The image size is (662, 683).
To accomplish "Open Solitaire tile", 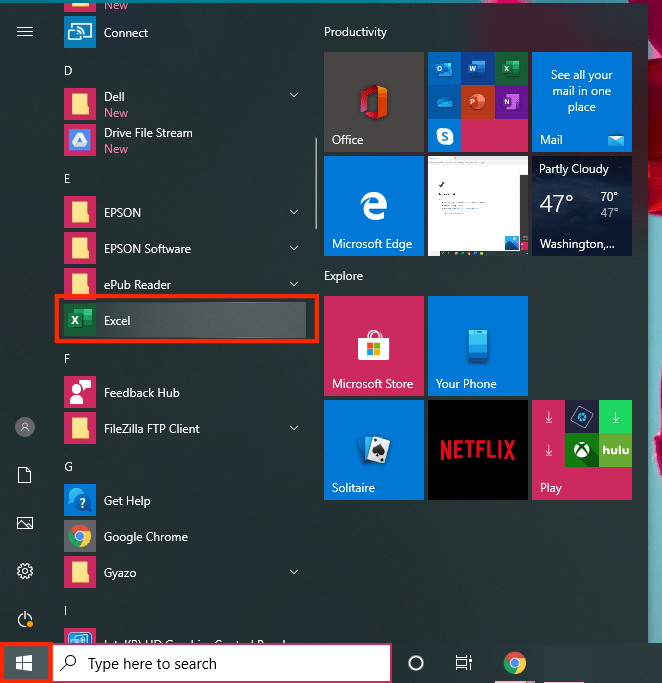I will click(374, 450).
